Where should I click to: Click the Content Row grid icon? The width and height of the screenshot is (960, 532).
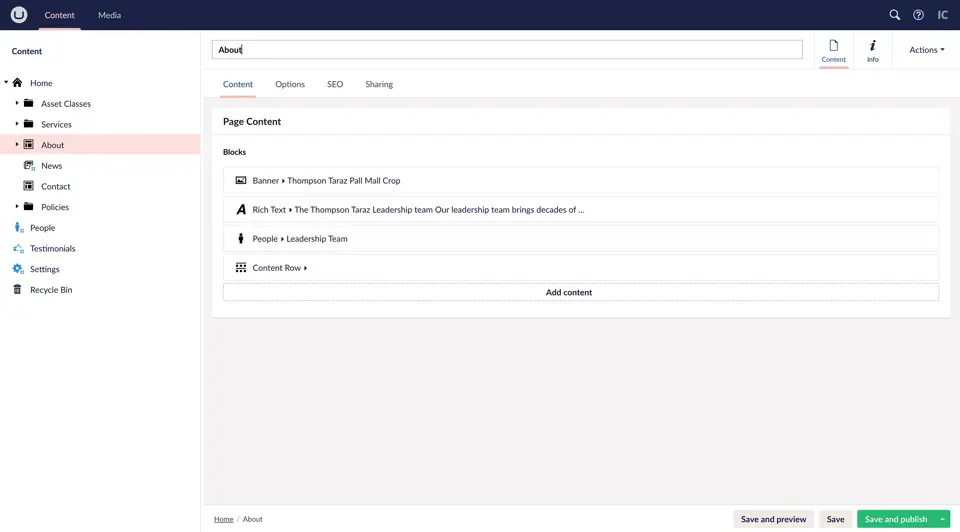click(241, 268)
